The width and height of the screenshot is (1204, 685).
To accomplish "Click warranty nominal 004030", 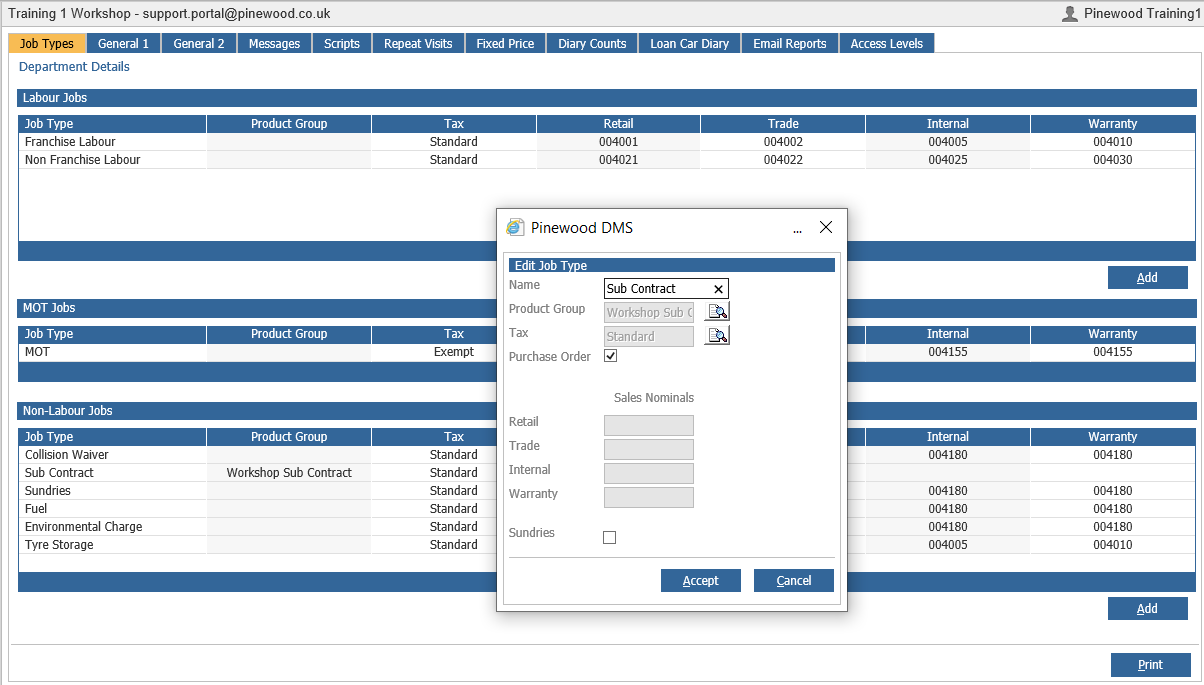I will coord(1113,160).
